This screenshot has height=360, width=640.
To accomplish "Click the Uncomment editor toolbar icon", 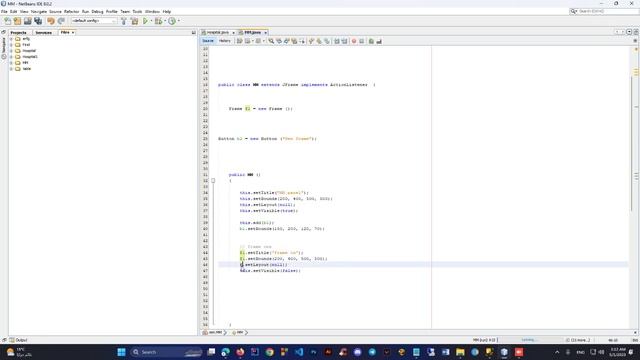I will (379, 41).
